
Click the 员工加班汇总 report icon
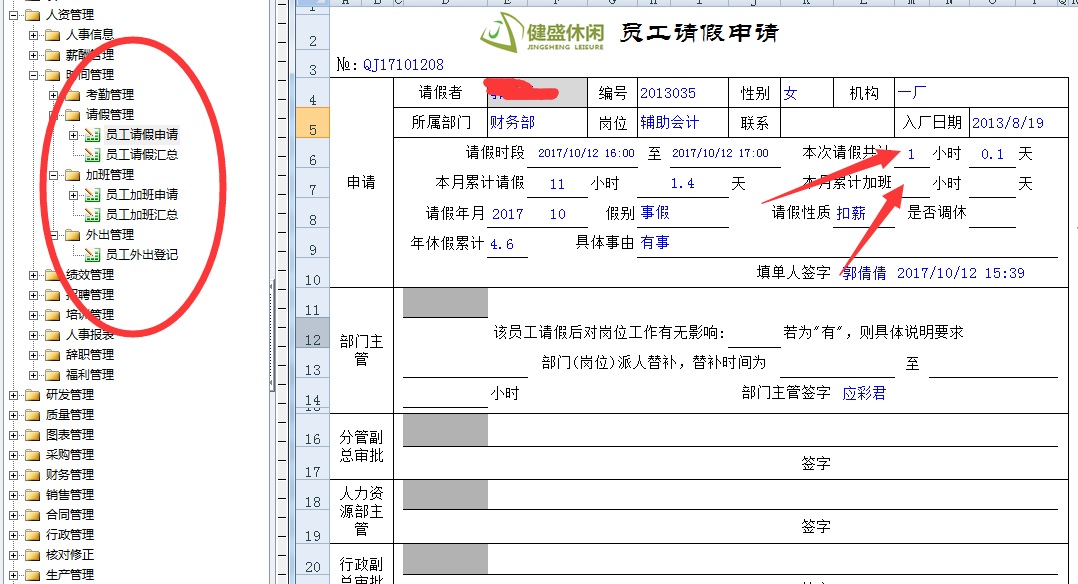[x=92, y=215]
